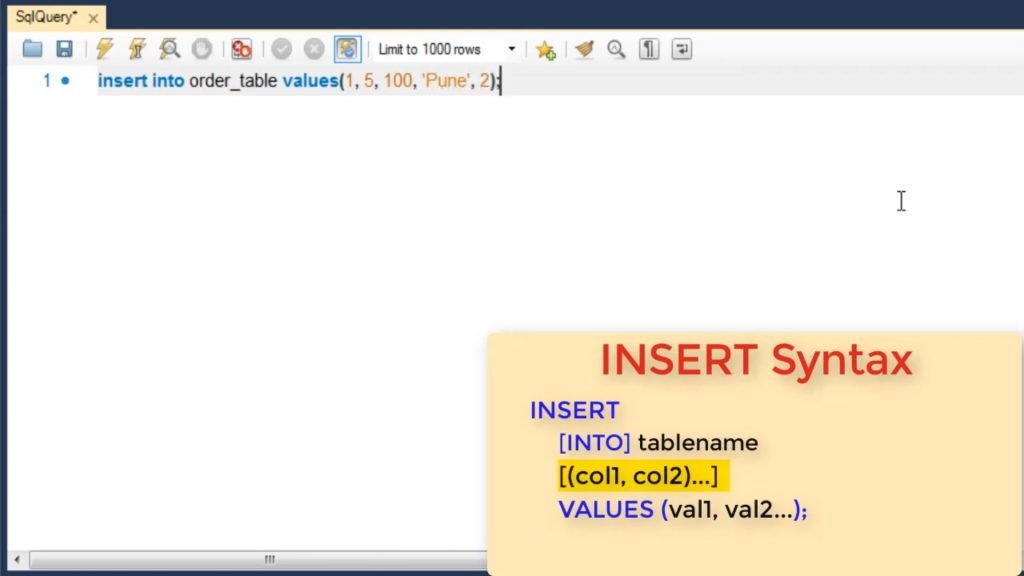Save snippet with the star icon

point(545,50)
